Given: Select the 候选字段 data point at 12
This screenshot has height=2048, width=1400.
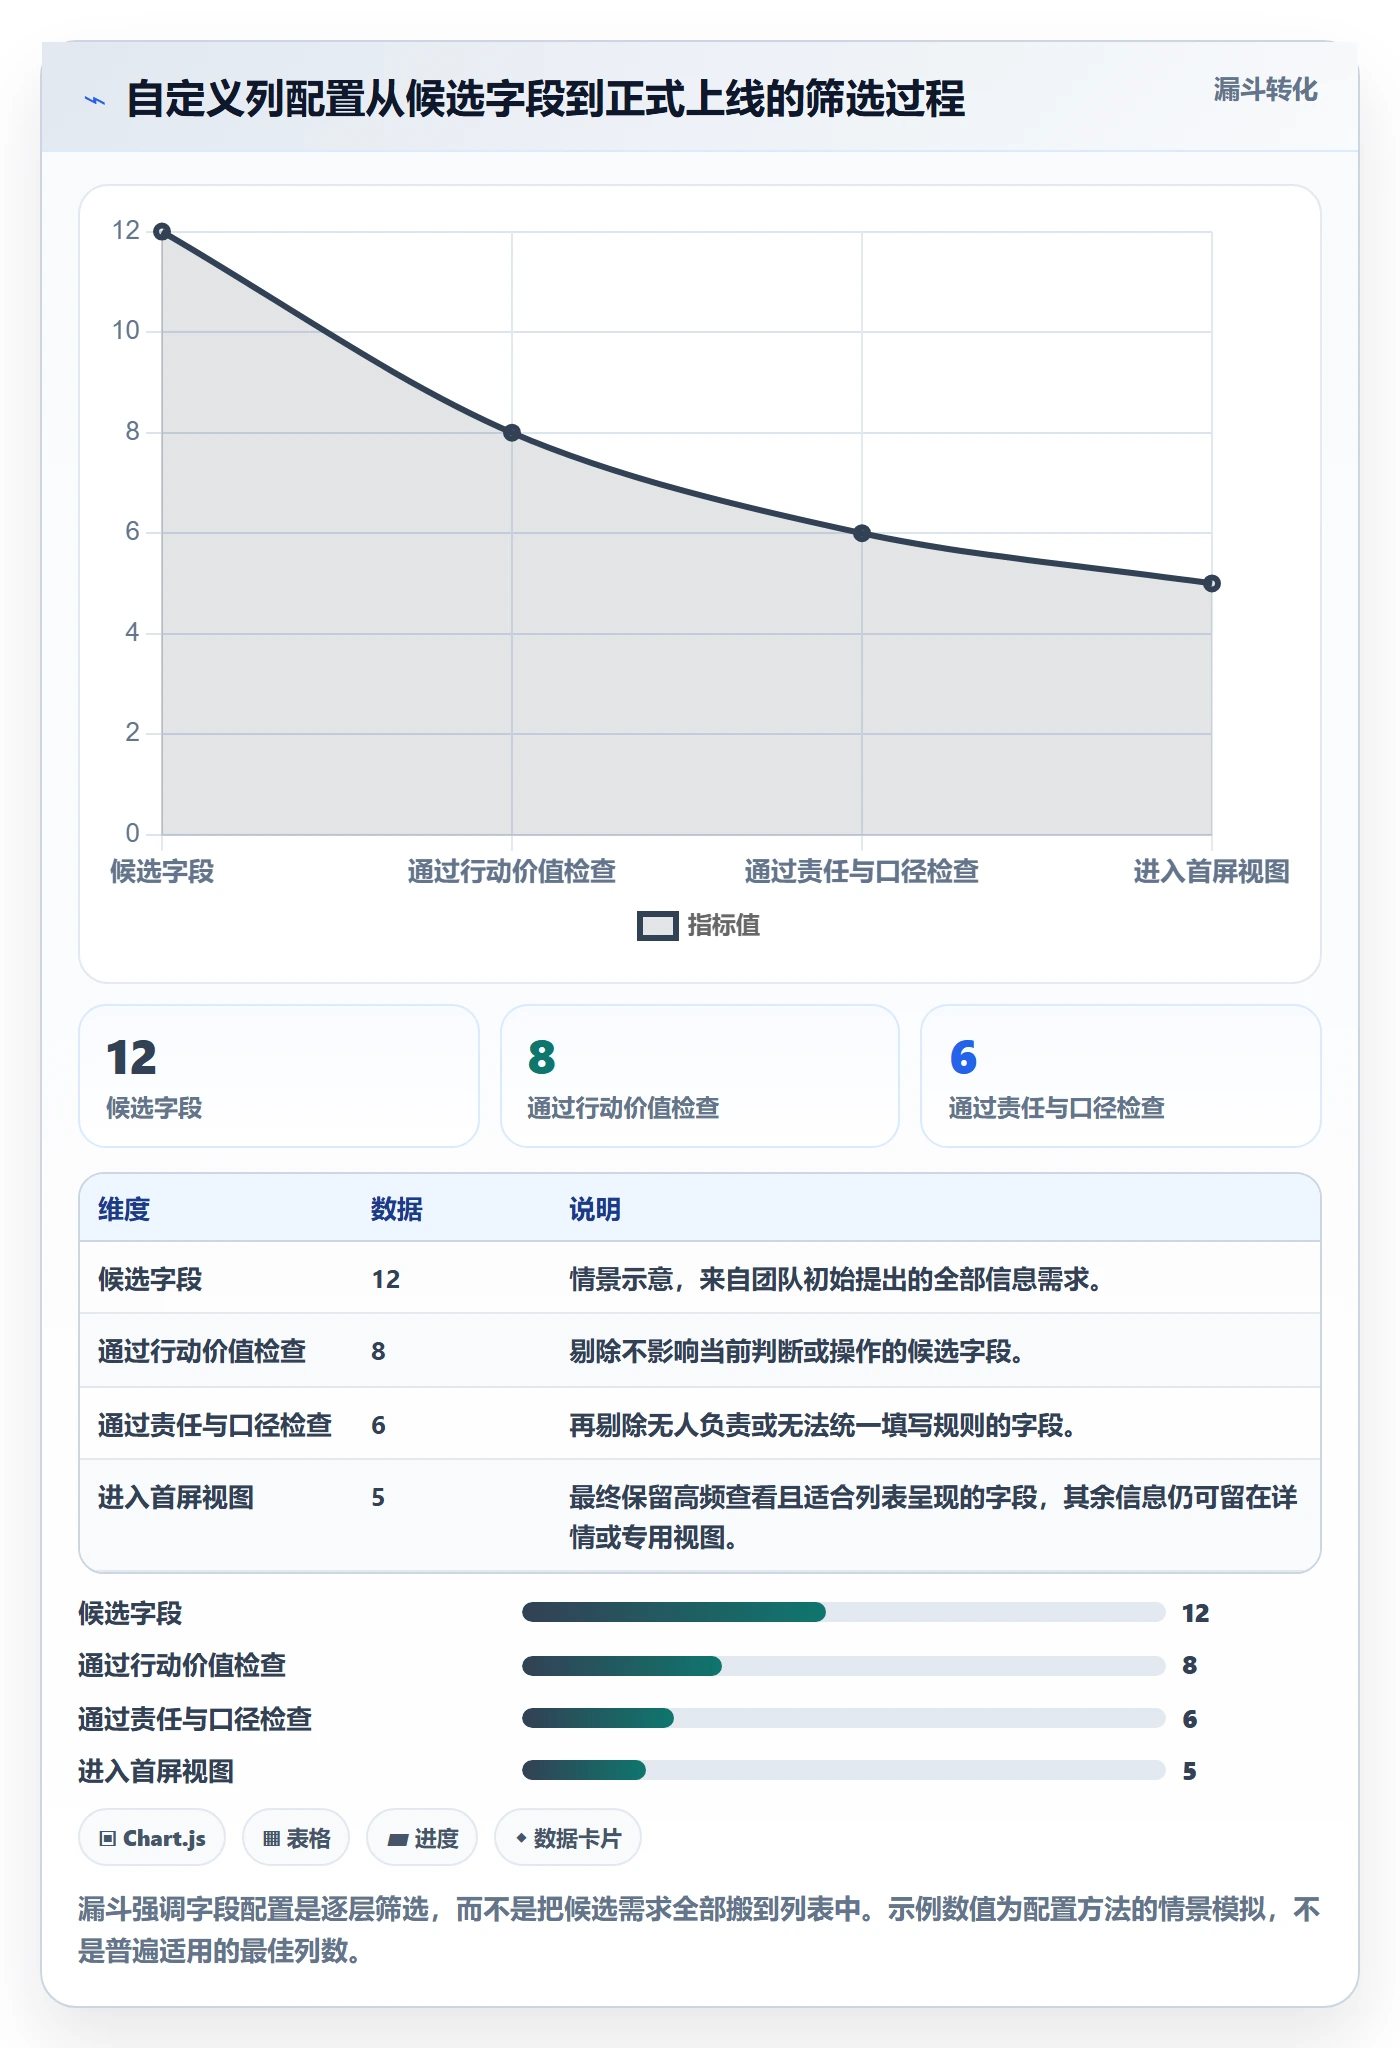Looking at the screenshot, I should (162, 232).
